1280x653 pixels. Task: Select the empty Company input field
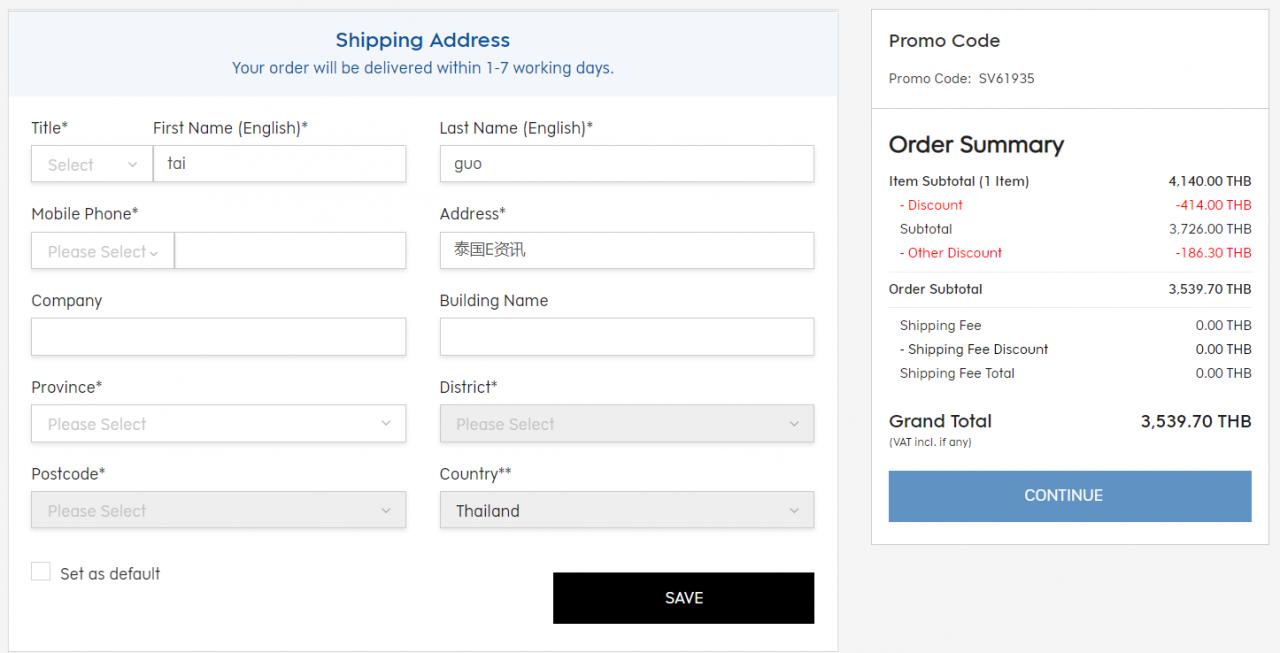point(218,337)
